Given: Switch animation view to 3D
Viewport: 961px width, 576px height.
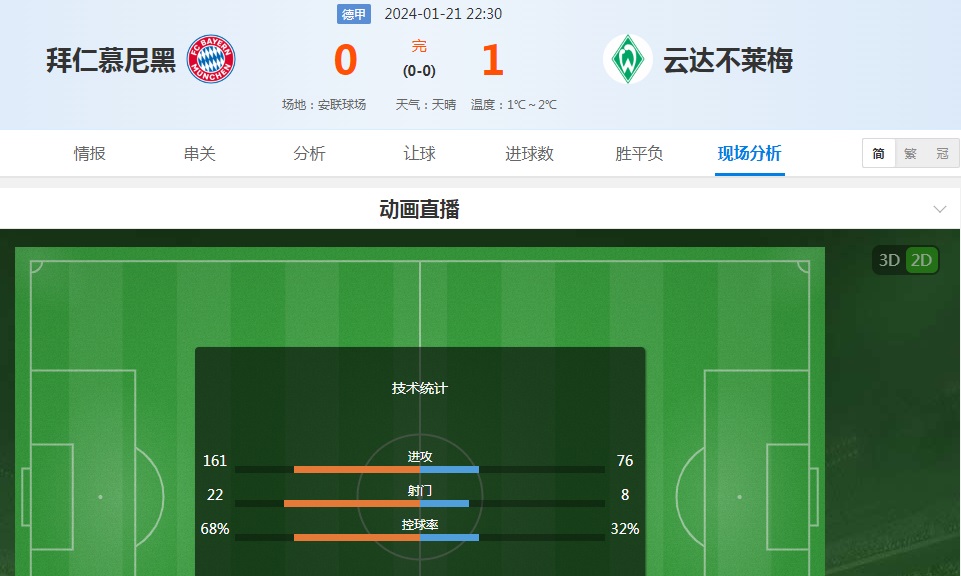Looking at the screenshot, I should click(x=889, y=261).
